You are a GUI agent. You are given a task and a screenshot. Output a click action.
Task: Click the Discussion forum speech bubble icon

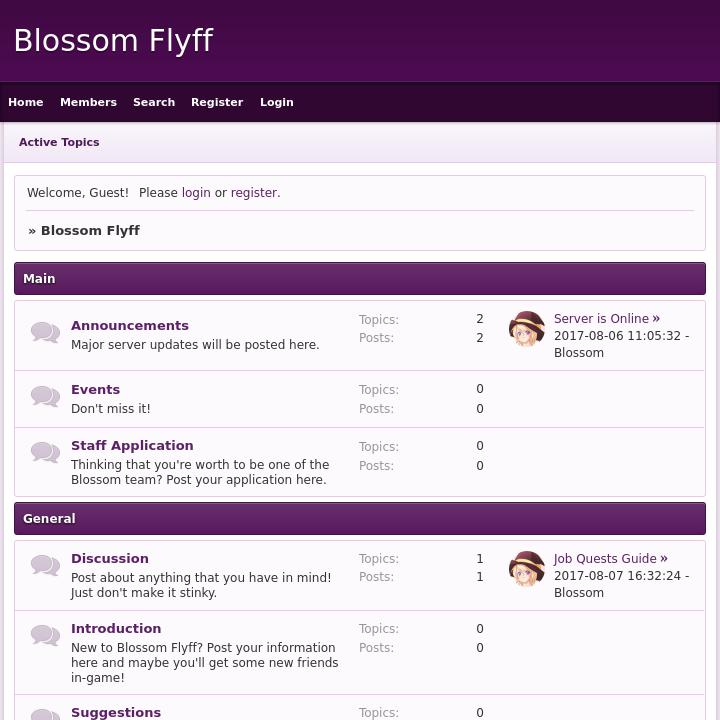tap(45, 566)
